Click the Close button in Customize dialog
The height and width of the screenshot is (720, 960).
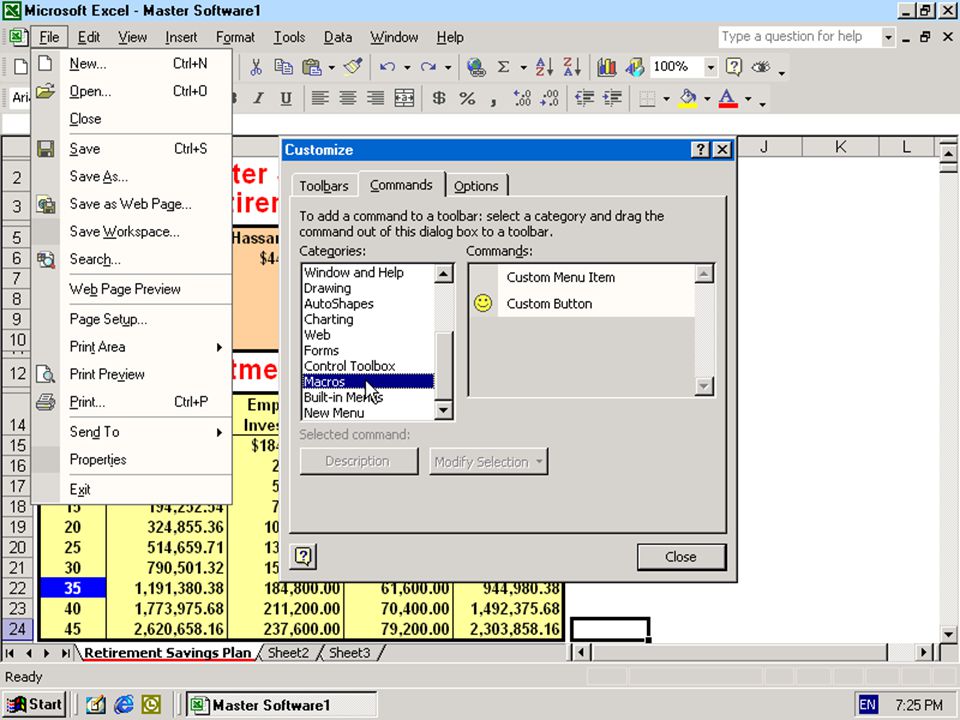(681, 557)
